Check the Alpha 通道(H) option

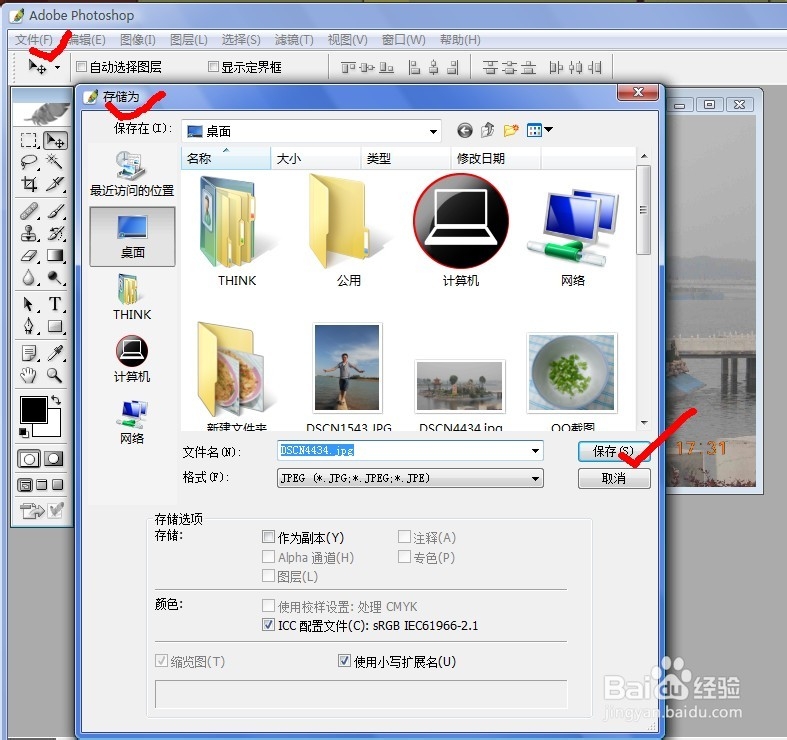268,556
